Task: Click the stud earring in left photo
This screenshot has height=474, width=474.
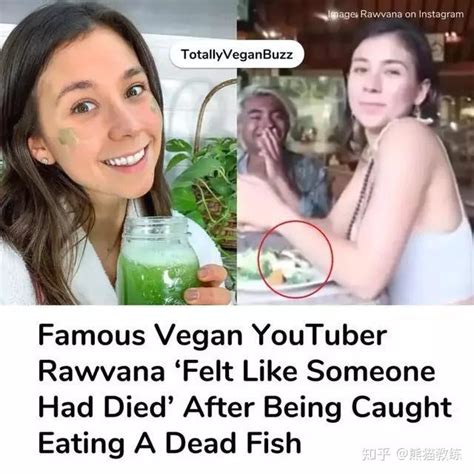Action: coord(45,161)
